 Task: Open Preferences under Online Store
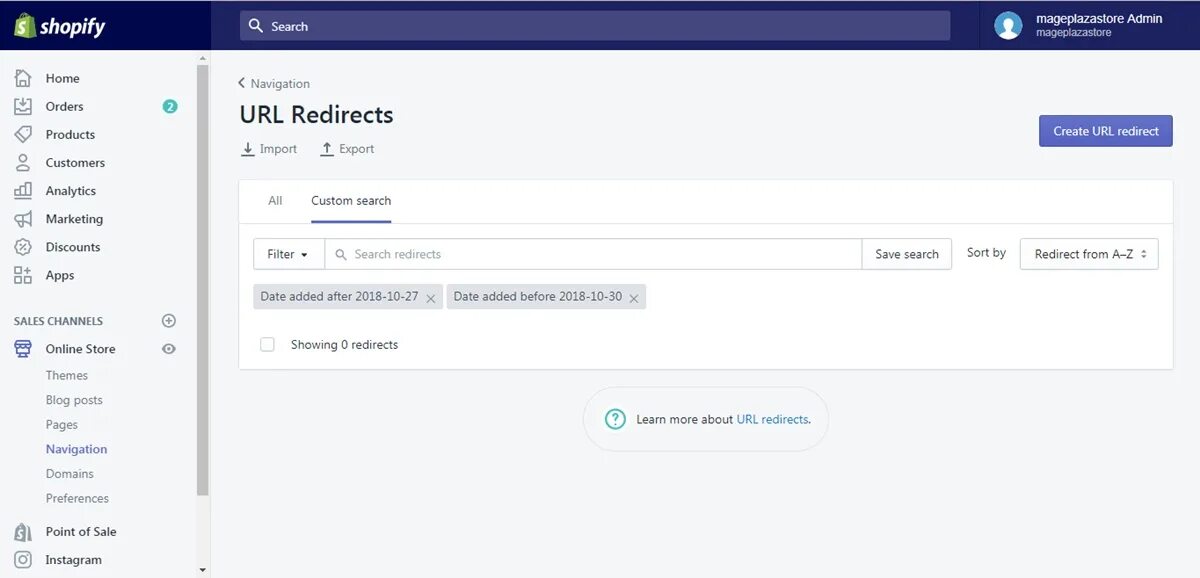coord(77,498)
